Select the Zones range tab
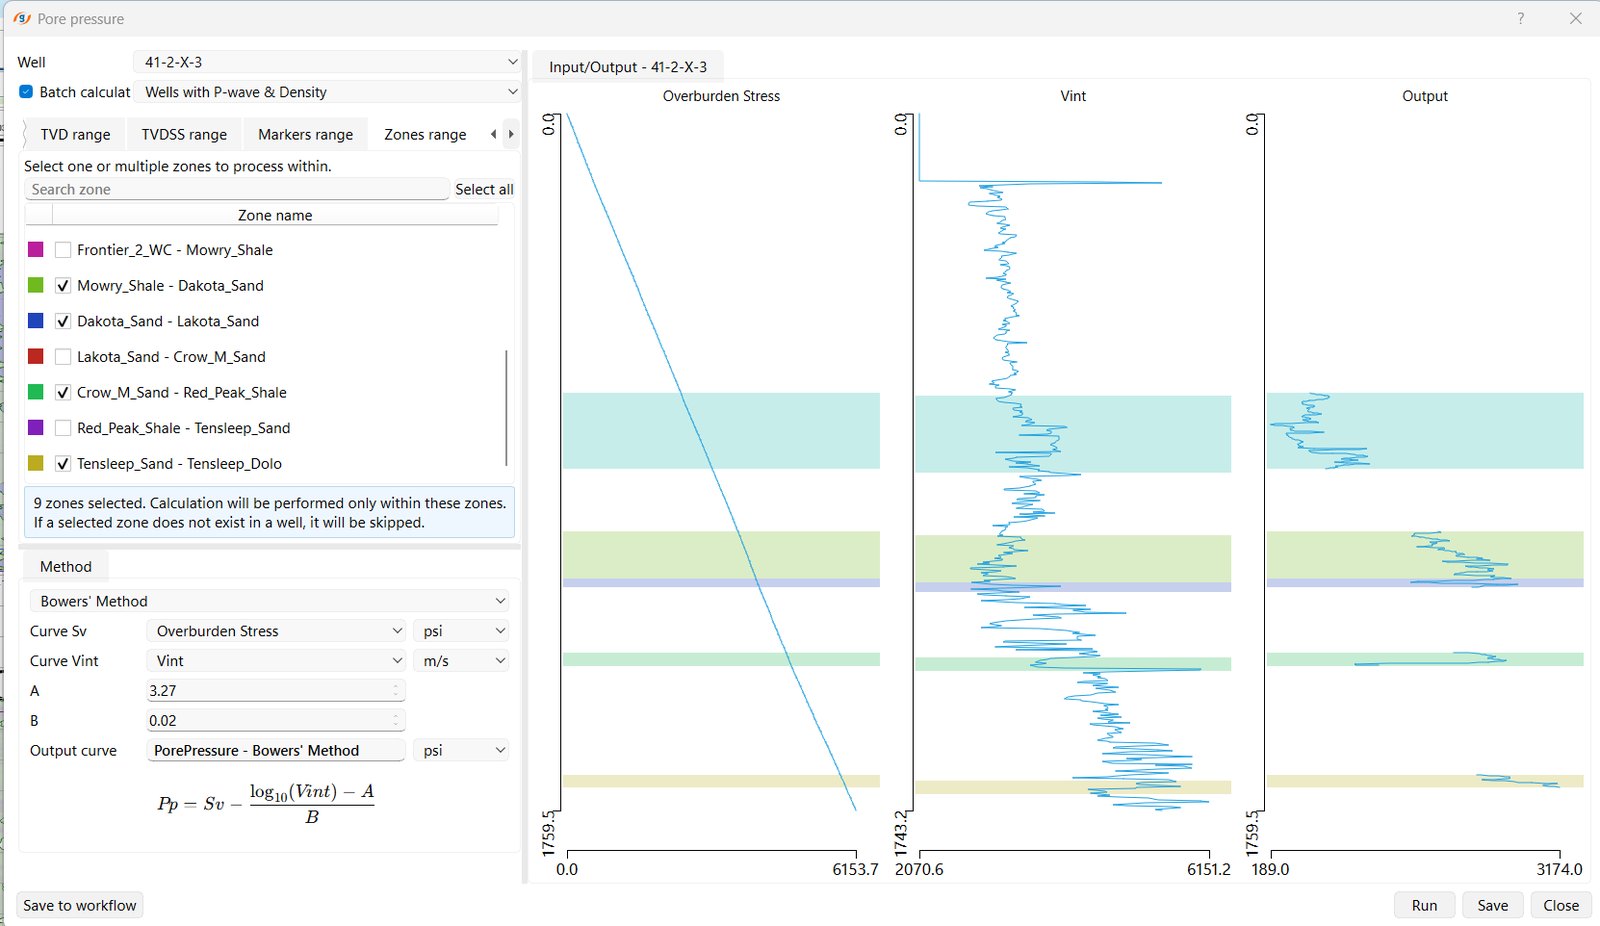The image size is (1600, 926). click(x=425, y=134)
